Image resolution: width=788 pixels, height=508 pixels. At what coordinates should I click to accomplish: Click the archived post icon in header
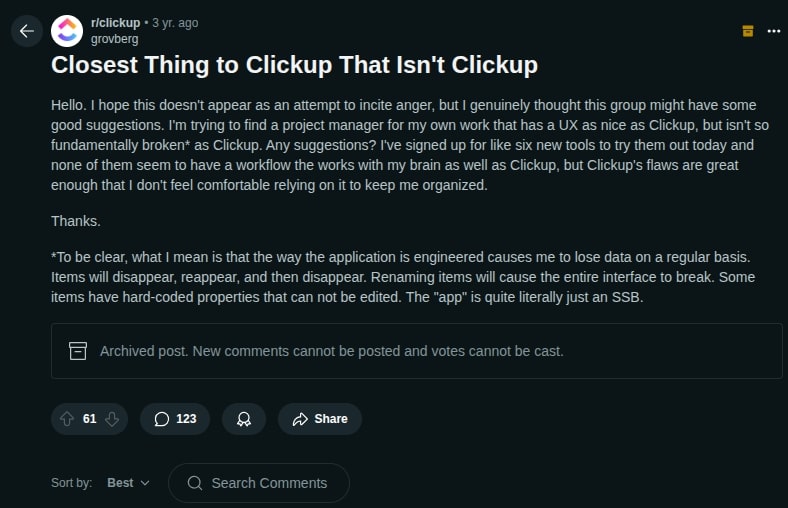(747, 31)
